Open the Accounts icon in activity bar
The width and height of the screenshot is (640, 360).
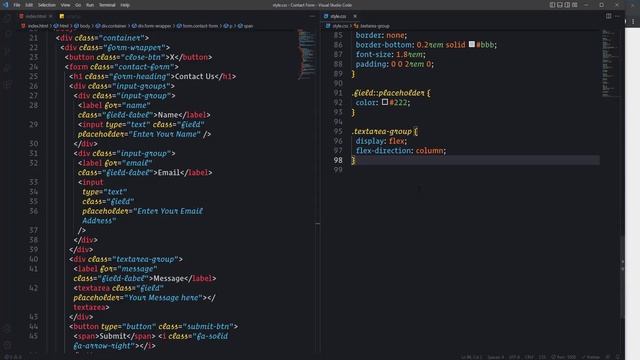(x=7, y=329)
